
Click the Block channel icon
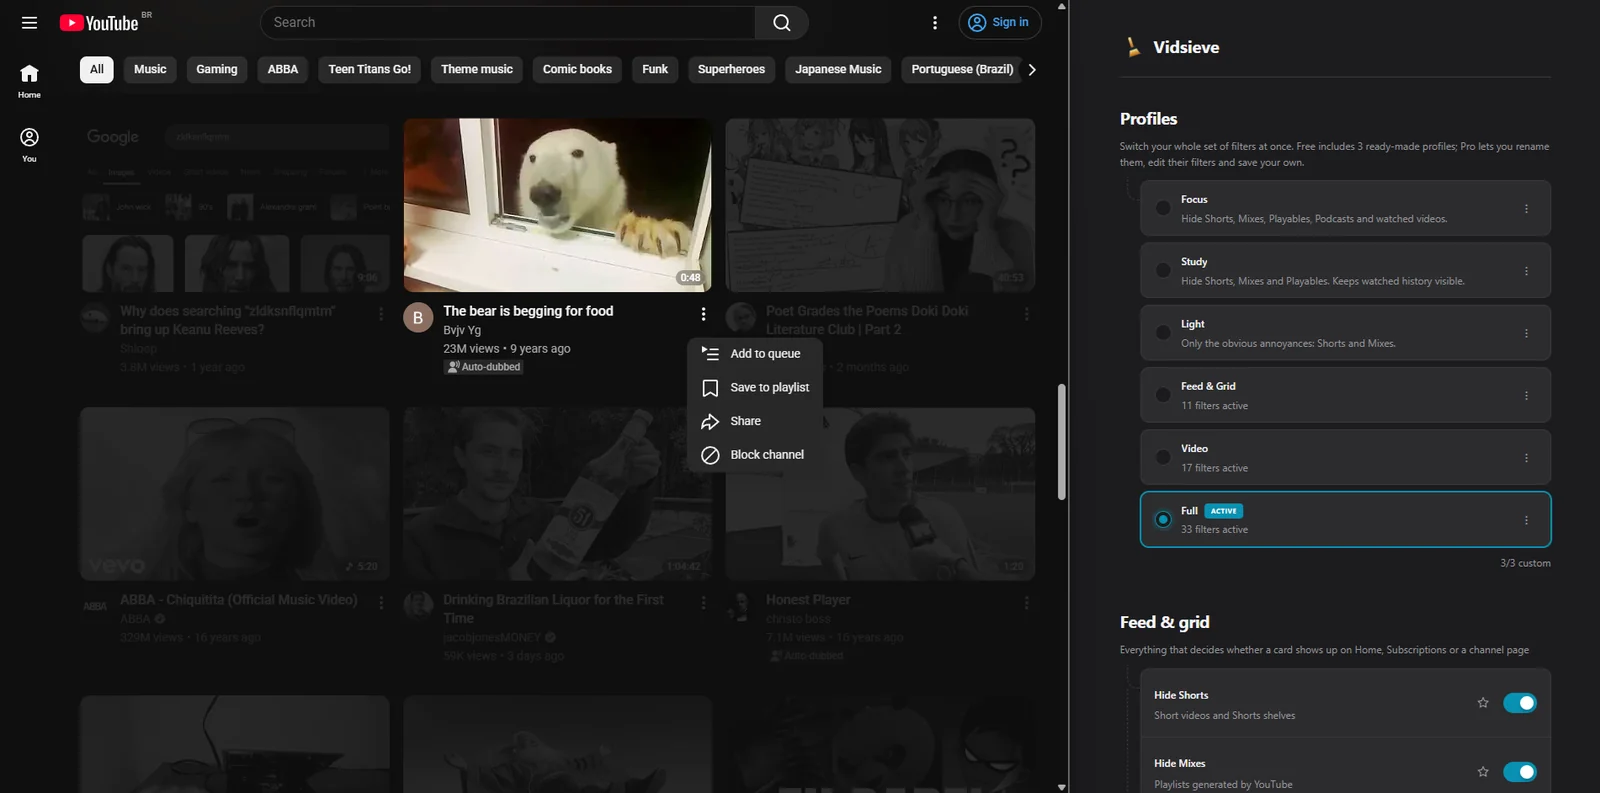[x=710, y=455]
